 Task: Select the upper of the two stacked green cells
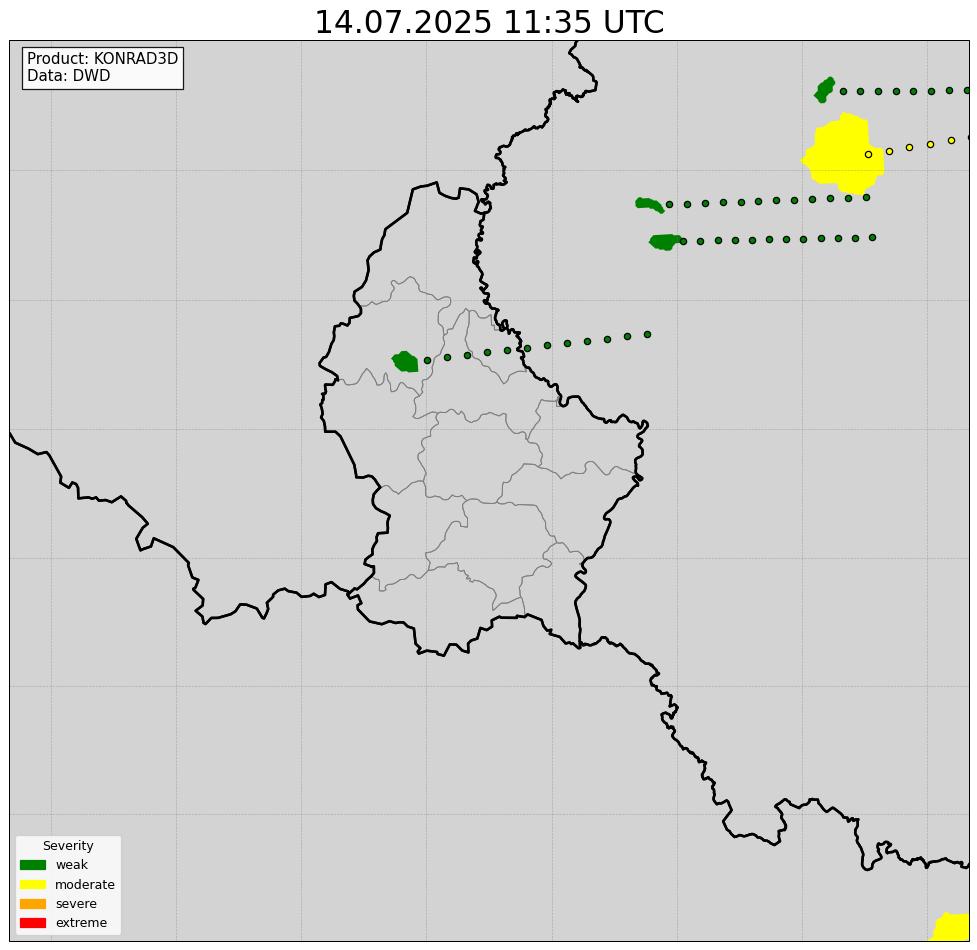649,204
